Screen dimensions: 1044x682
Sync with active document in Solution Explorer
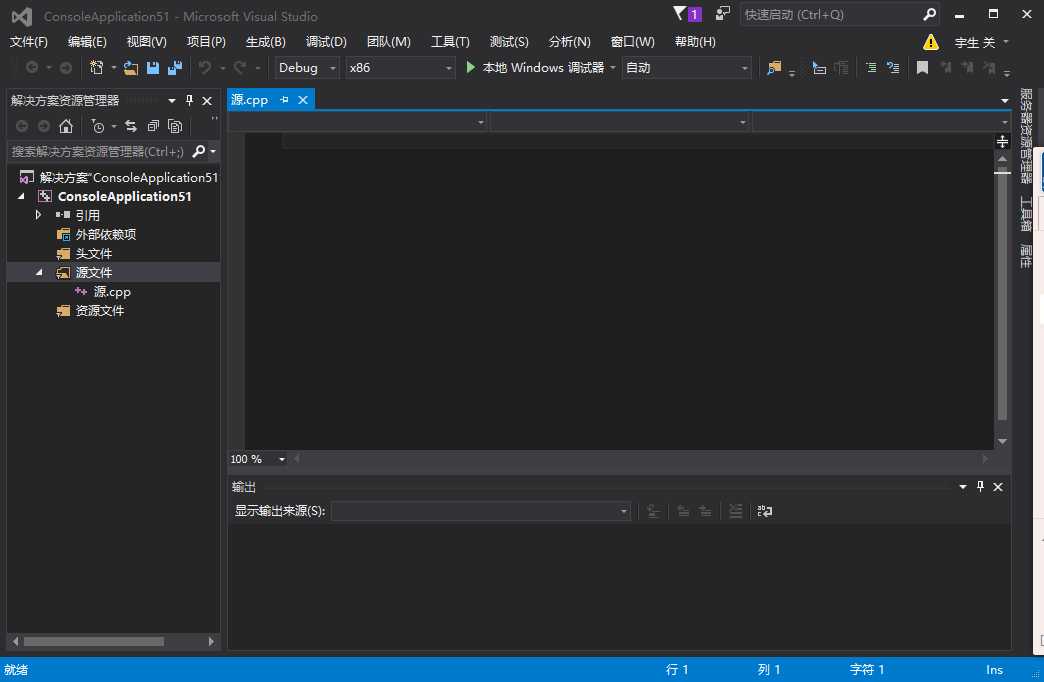130,126
